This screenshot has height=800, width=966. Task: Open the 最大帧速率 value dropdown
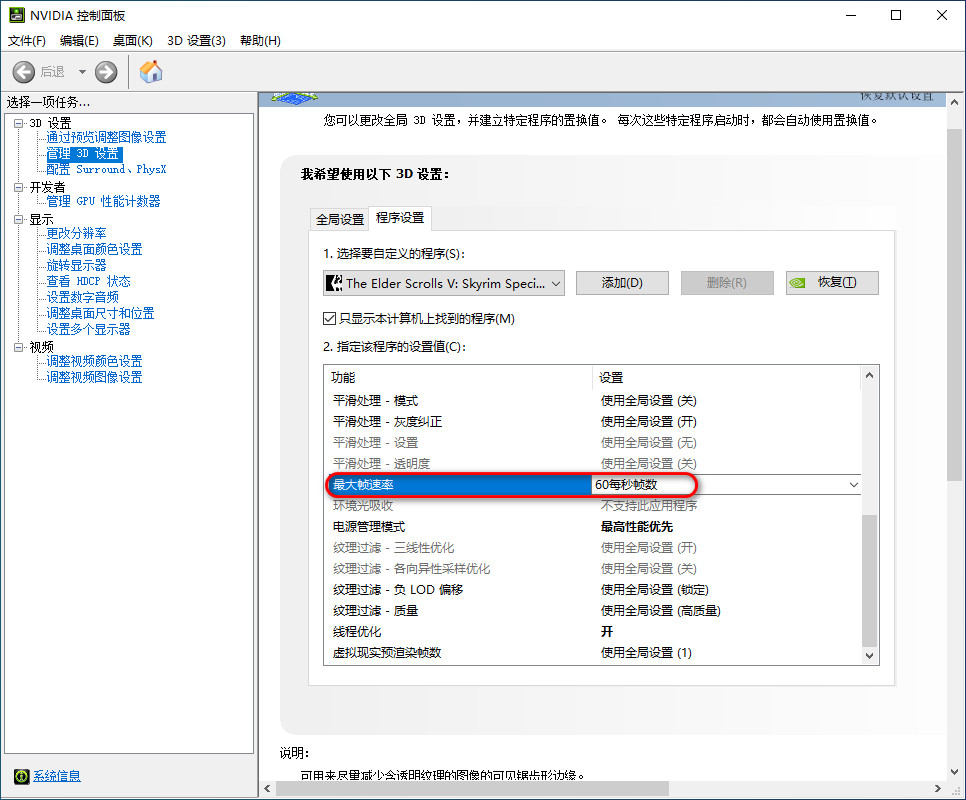[853, 485]
